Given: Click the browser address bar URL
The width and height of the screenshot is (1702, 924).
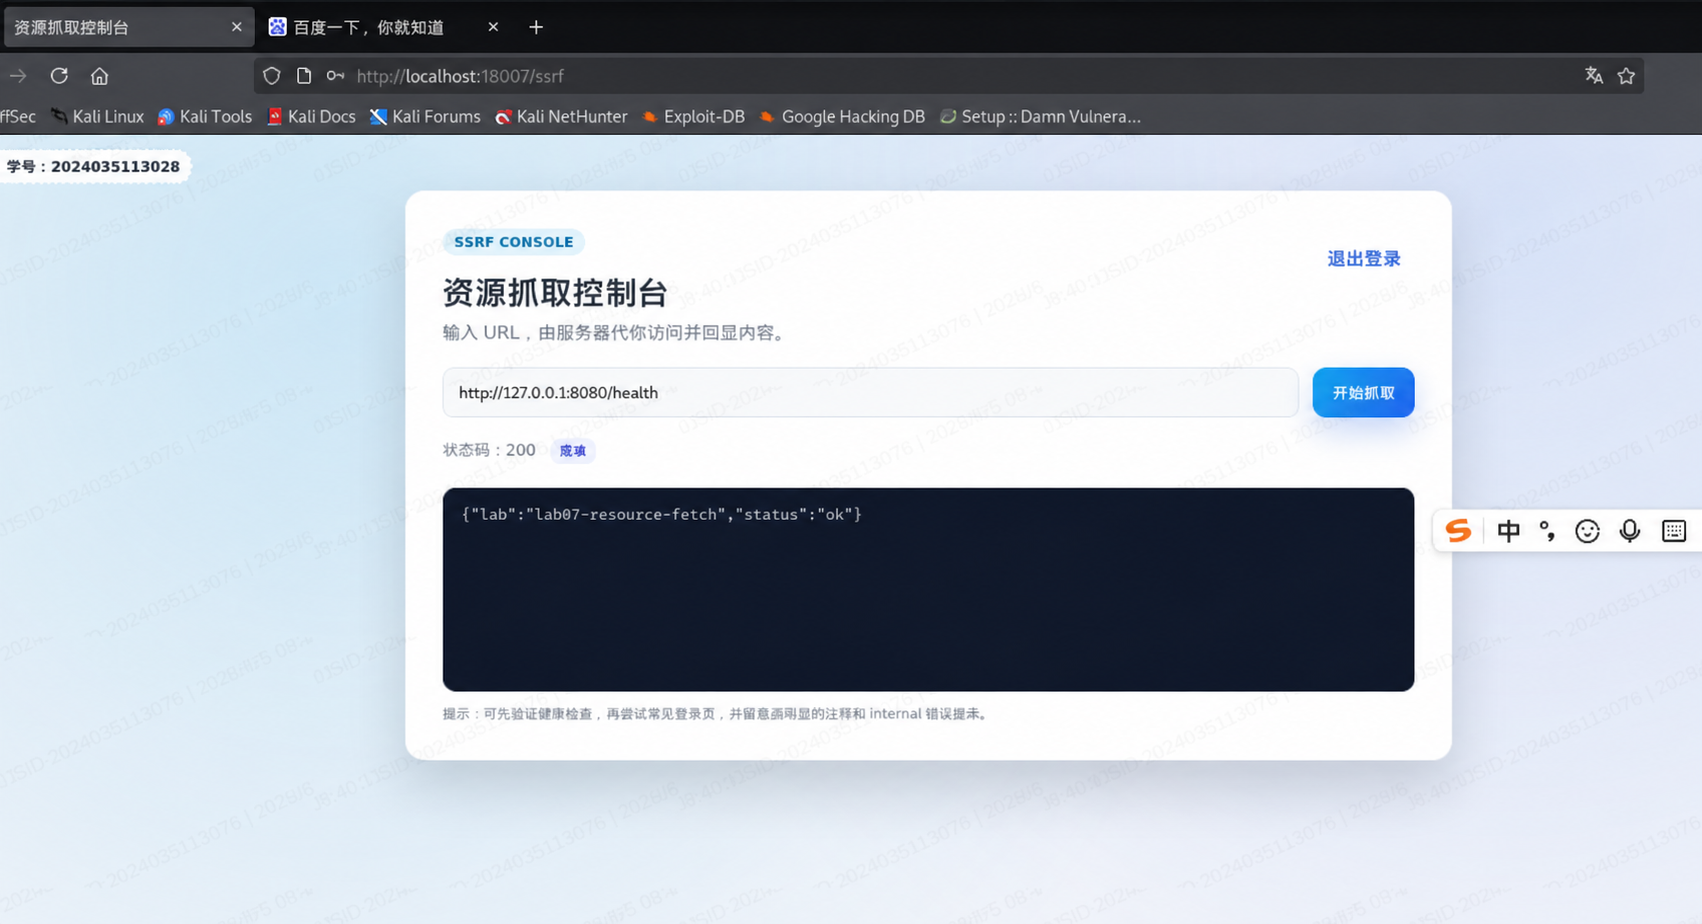Looking at the screenshot, I should point(460,76).
